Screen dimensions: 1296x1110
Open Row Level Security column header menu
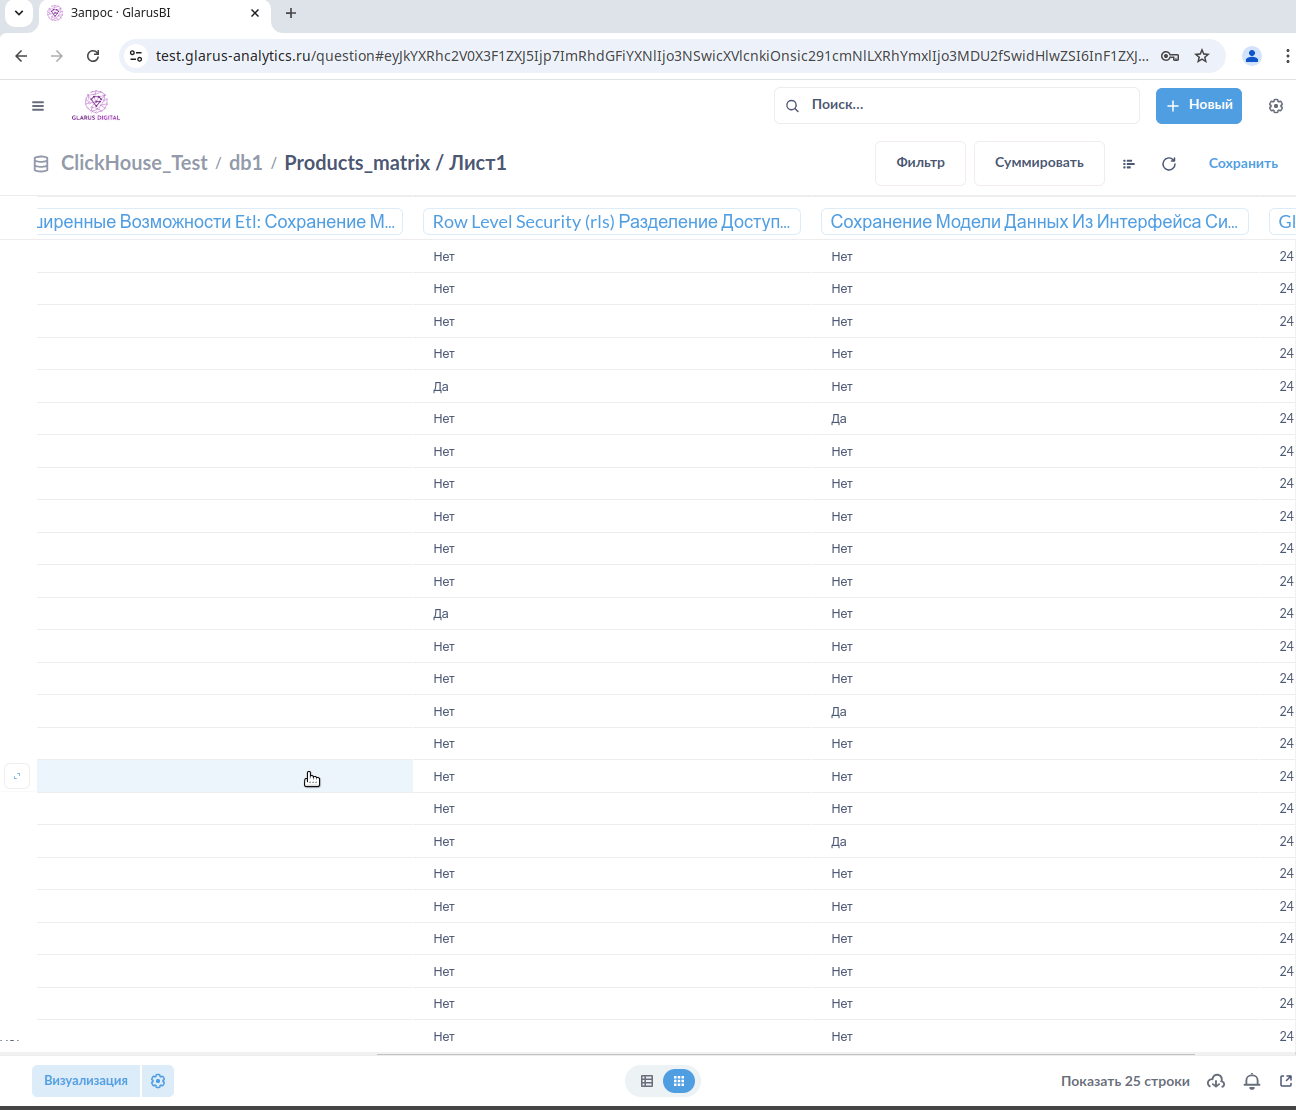pos(610,222)
